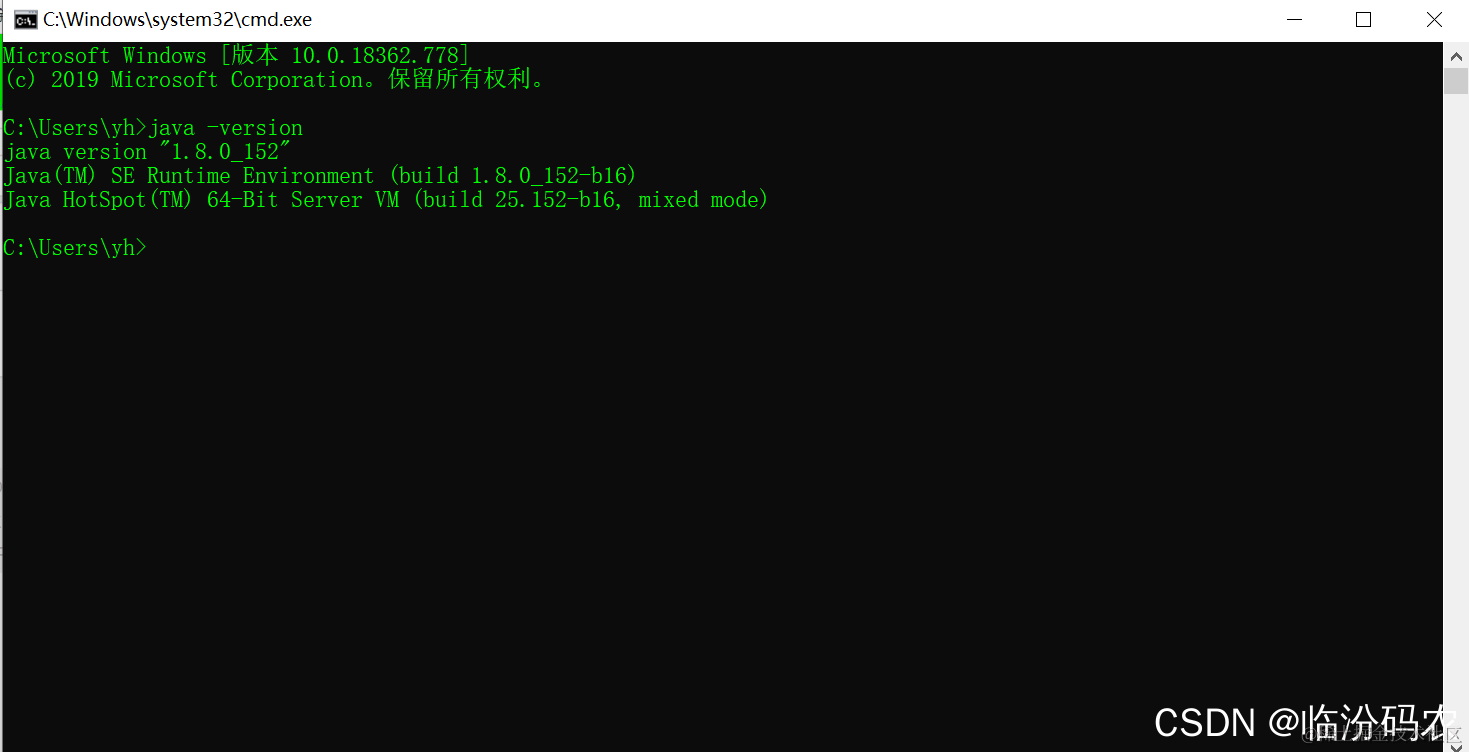Click the build 1.8.0_152-b16 text
The width and height of the screenshot is (1469, 752).
tap(513, 176)
